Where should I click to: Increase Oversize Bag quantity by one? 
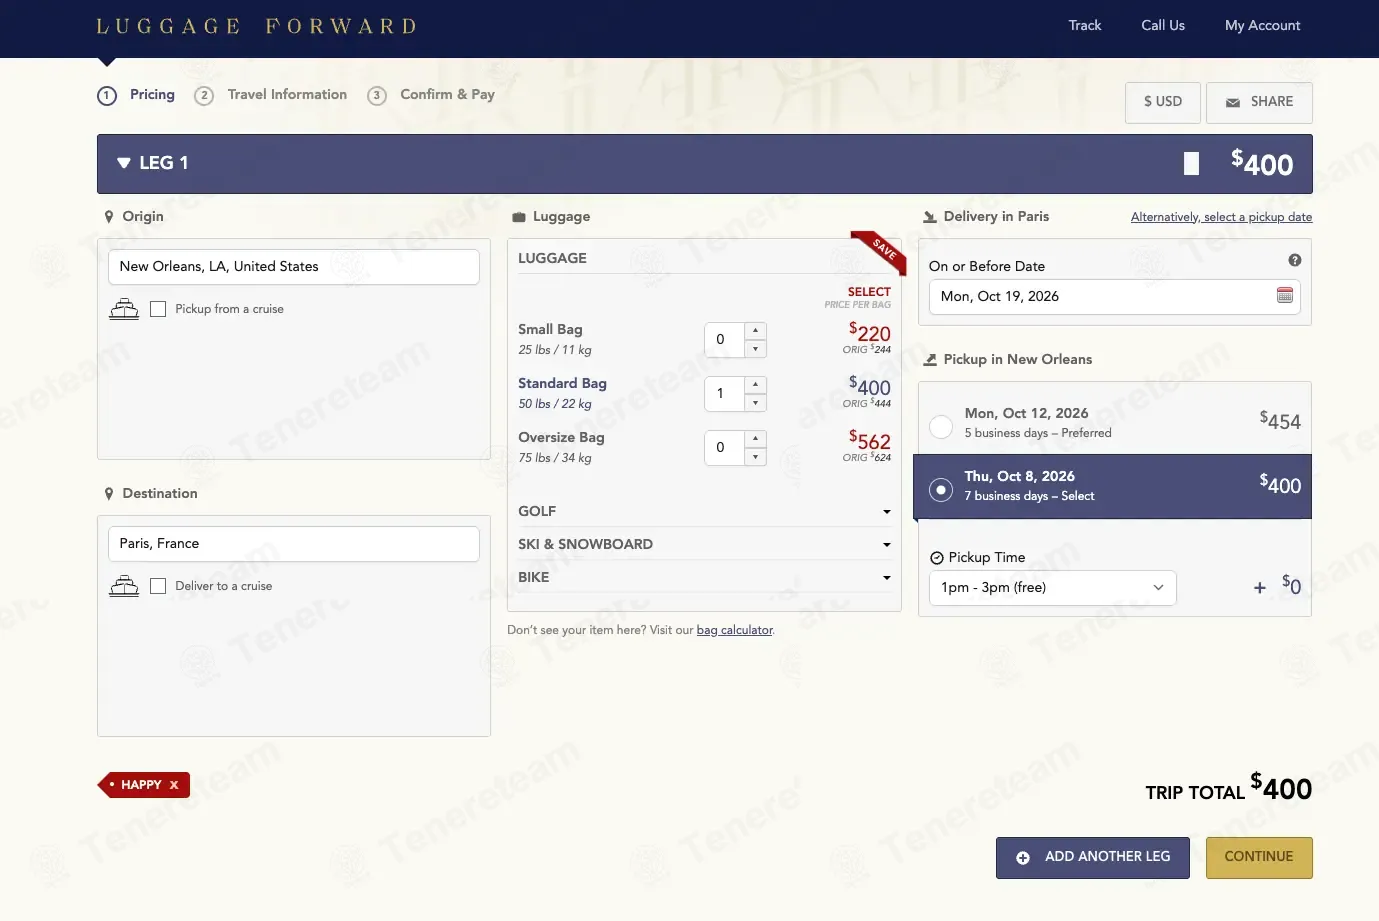point(756,438)
